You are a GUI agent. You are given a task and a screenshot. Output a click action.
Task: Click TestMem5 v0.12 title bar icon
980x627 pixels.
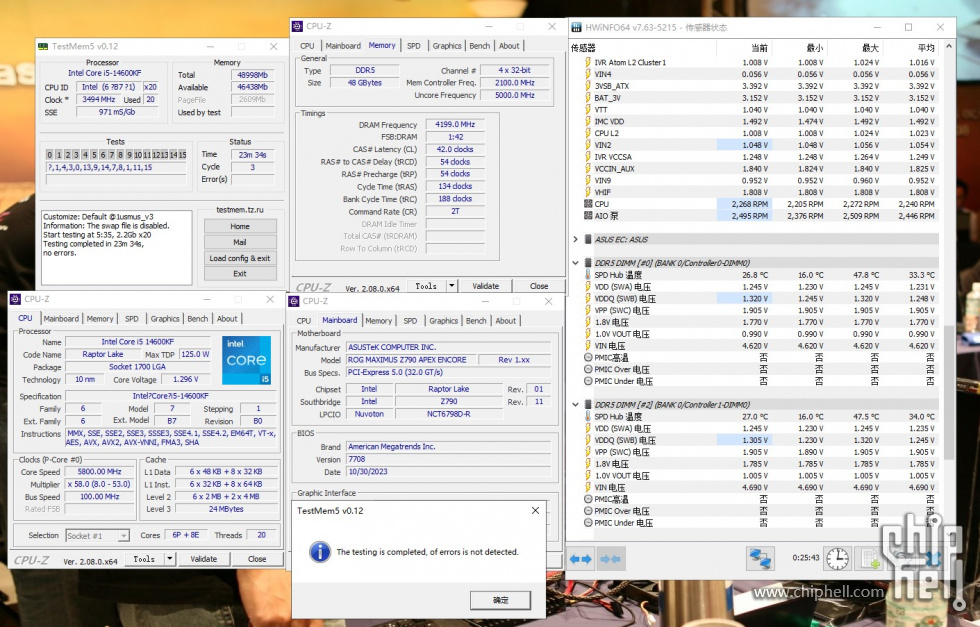pyautogui.click(x=42, y=46)
